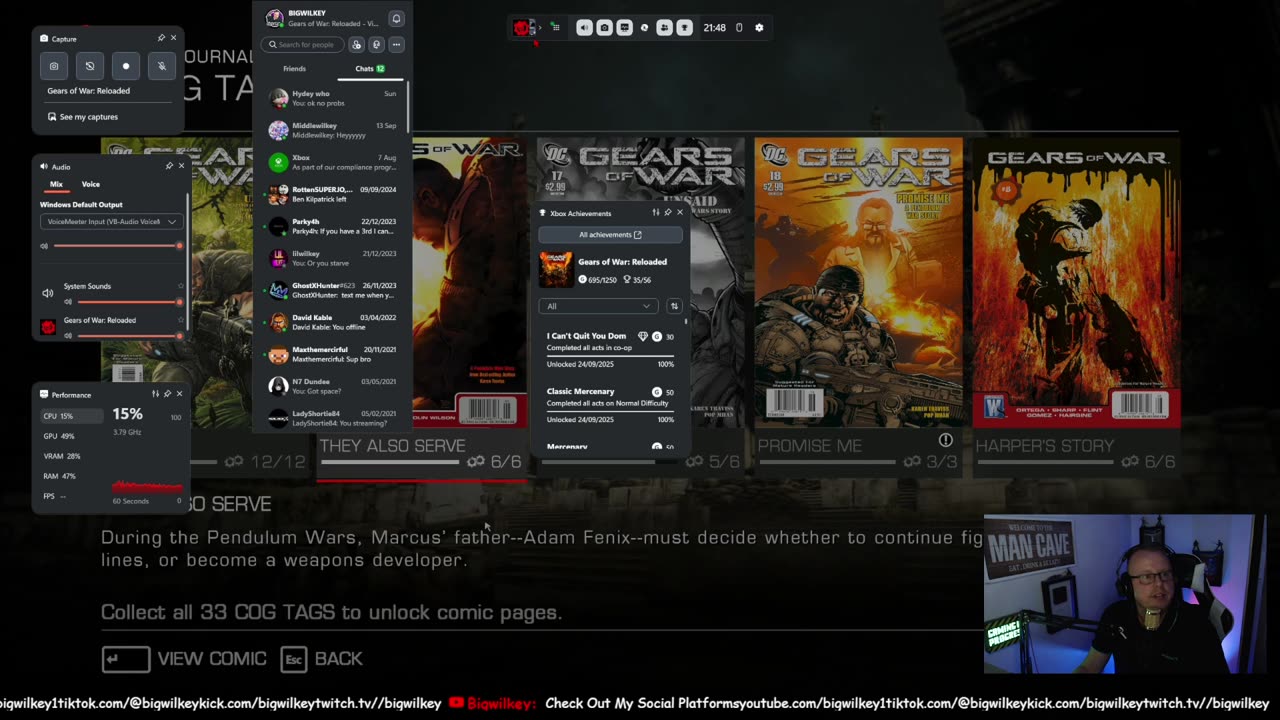The height and width of the screenshot is (720, 1280).
Task: Pin the Capture widget
Action: (161, 38)
